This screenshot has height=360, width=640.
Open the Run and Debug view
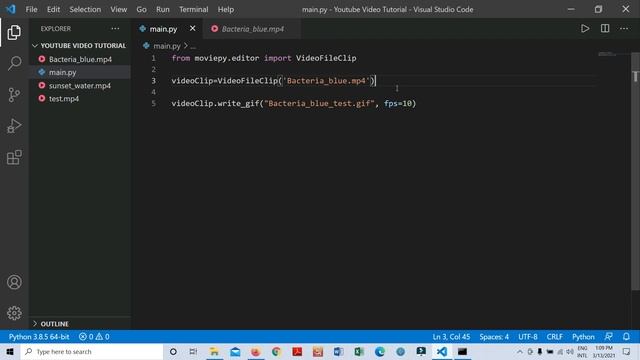[14, 126]
